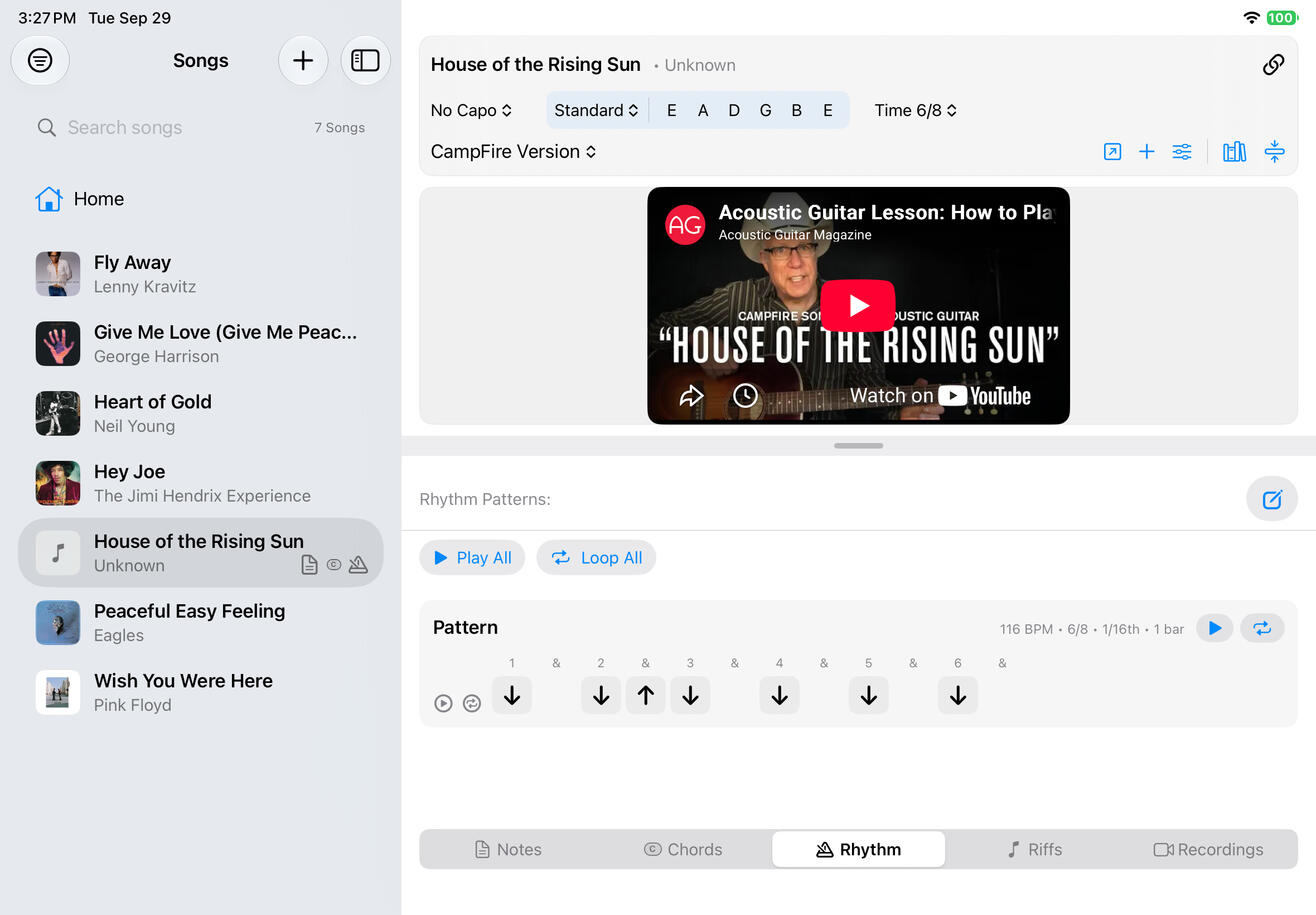Image resolution: width=1316 pixels, height=915 pixels.
Task: Click the link icon next to song title
Action: tap(1273, 65)
